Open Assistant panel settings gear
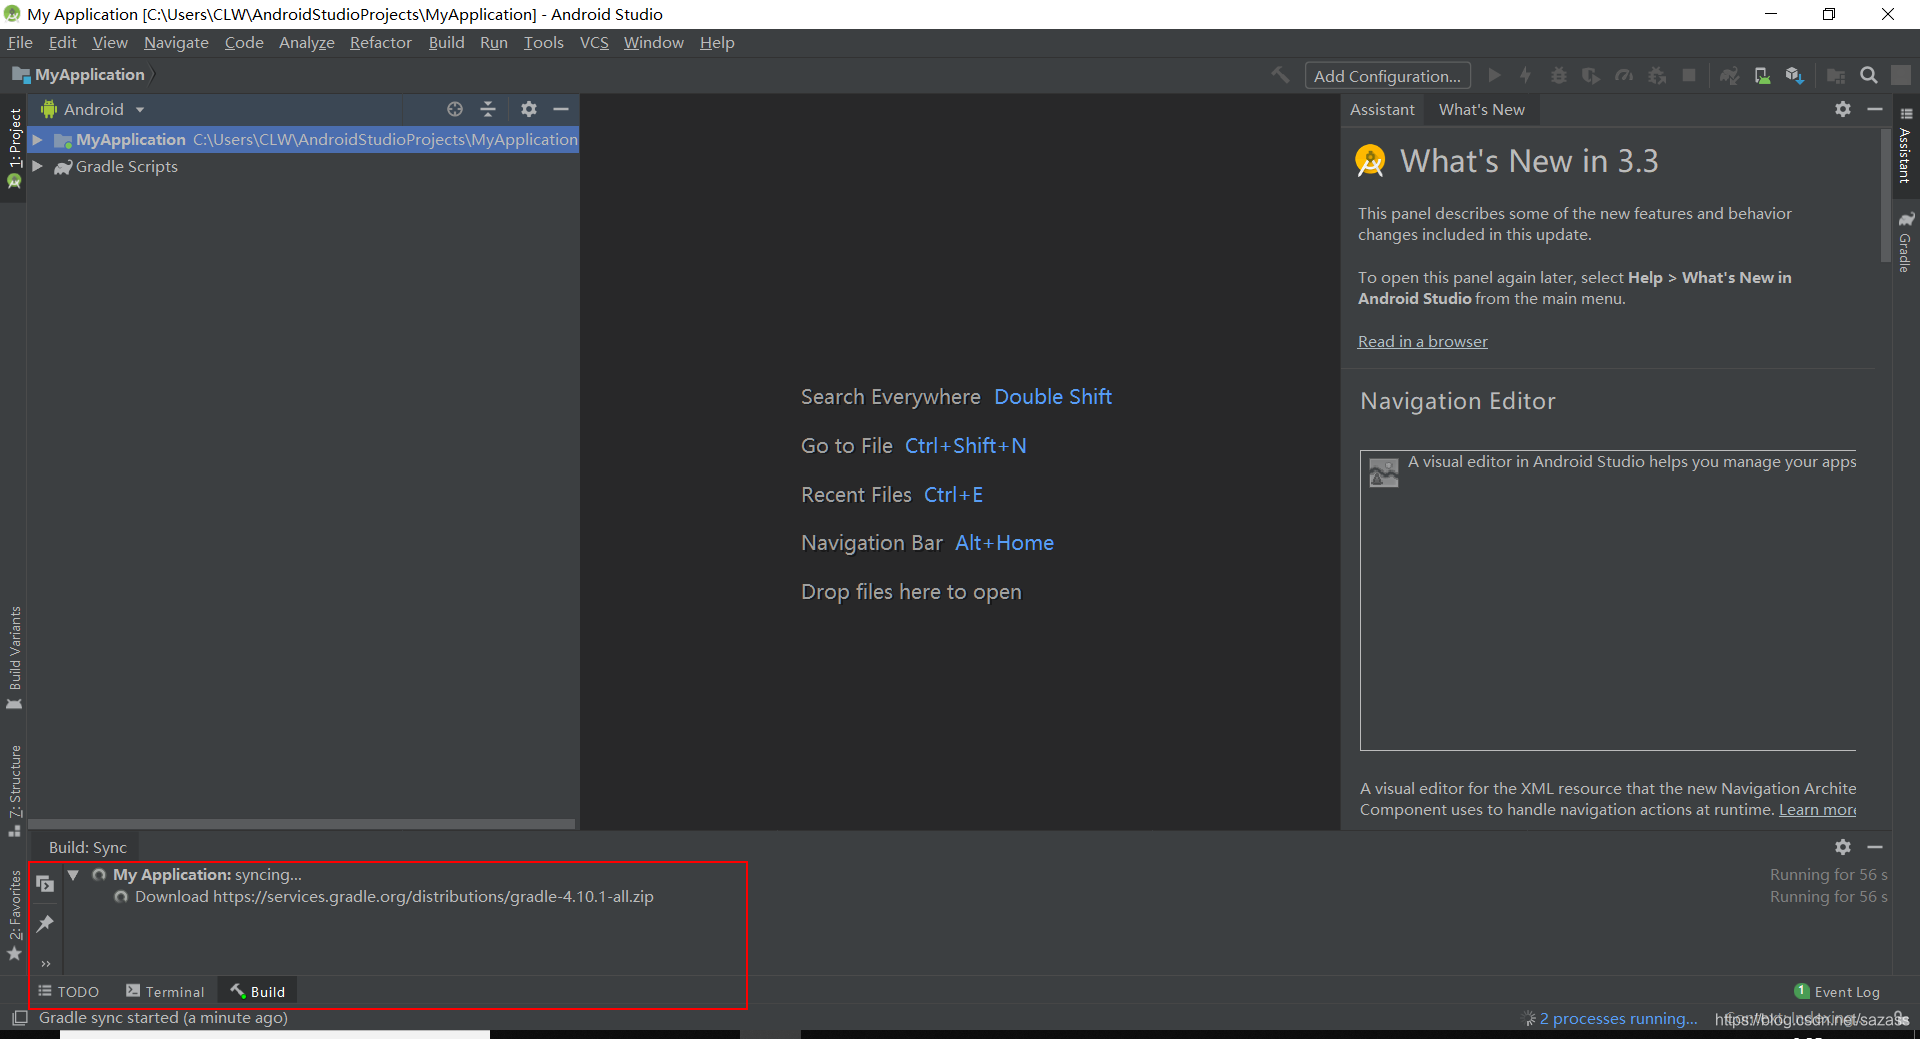The image size is (1920, 1039). [x=1843, y=109]
